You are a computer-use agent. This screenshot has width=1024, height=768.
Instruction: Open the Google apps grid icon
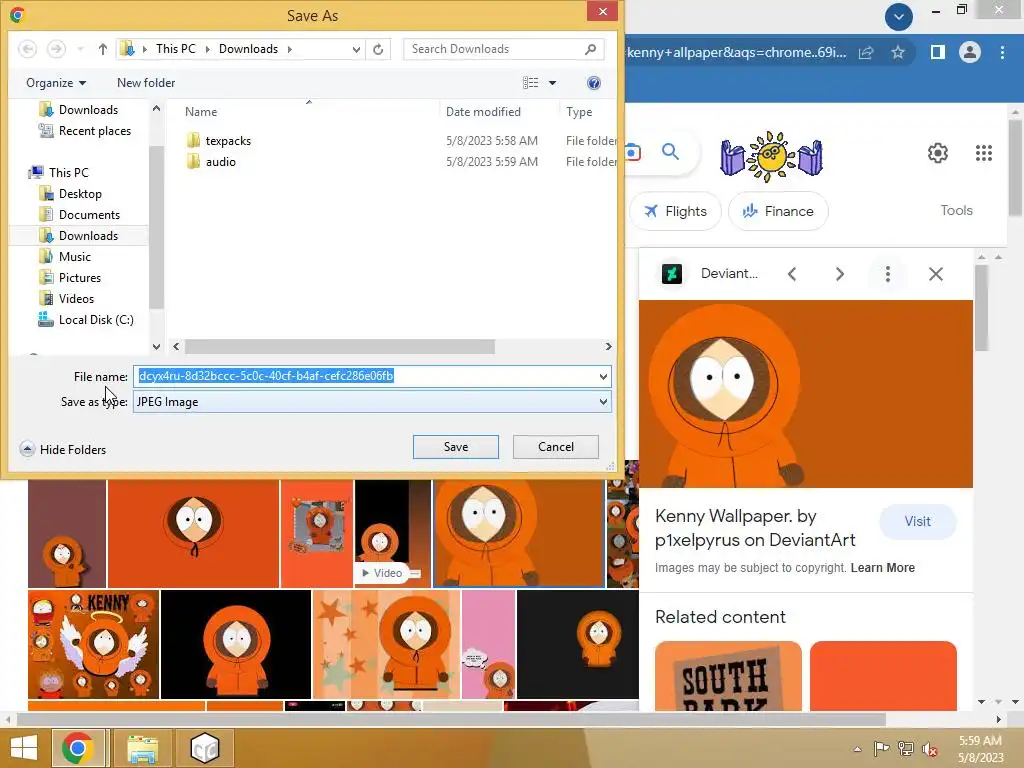[984, 153]
